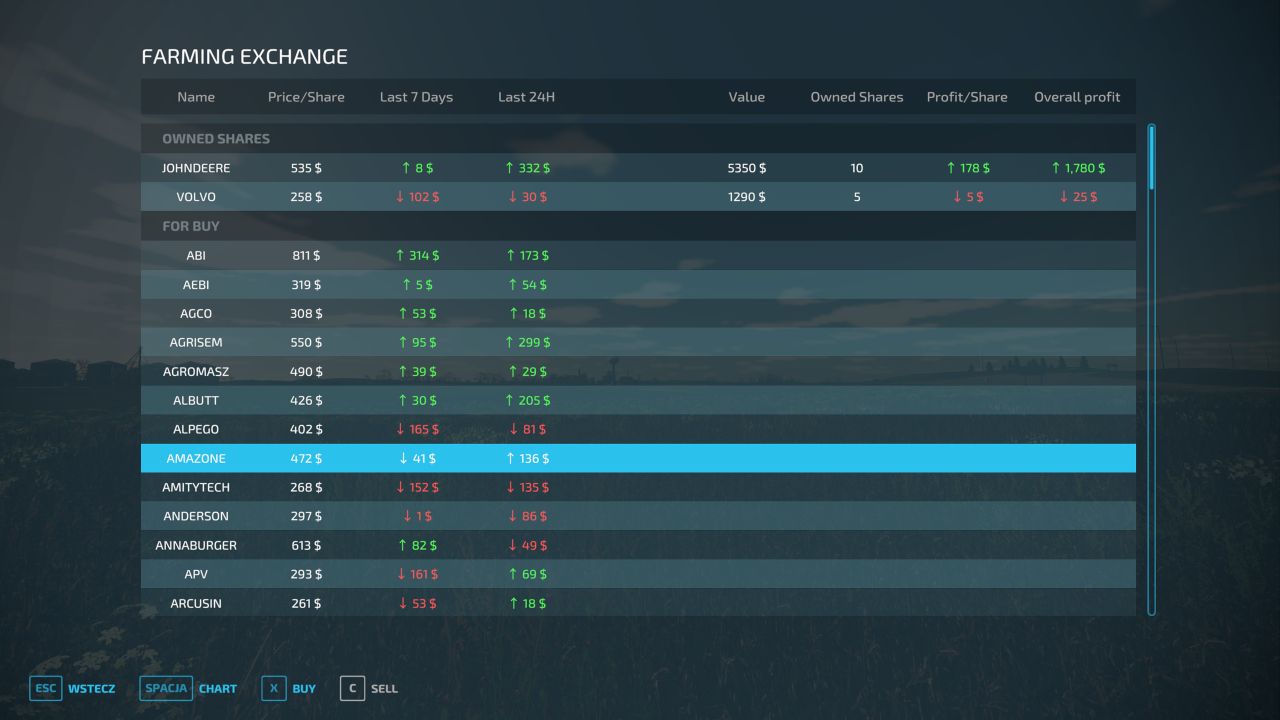Click JOHNDEERE value 5350 $
Viewport: 1280px width, 720px height.
tap(746, 168)
